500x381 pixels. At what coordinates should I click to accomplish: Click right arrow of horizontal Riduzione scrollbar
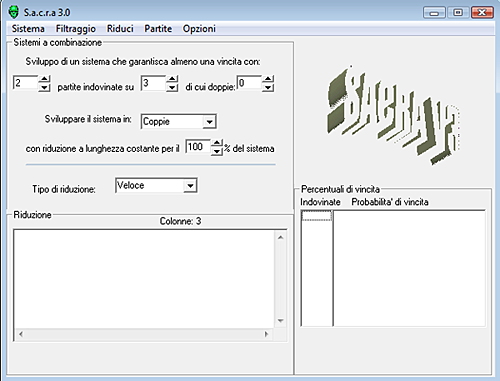pos(266,334)
